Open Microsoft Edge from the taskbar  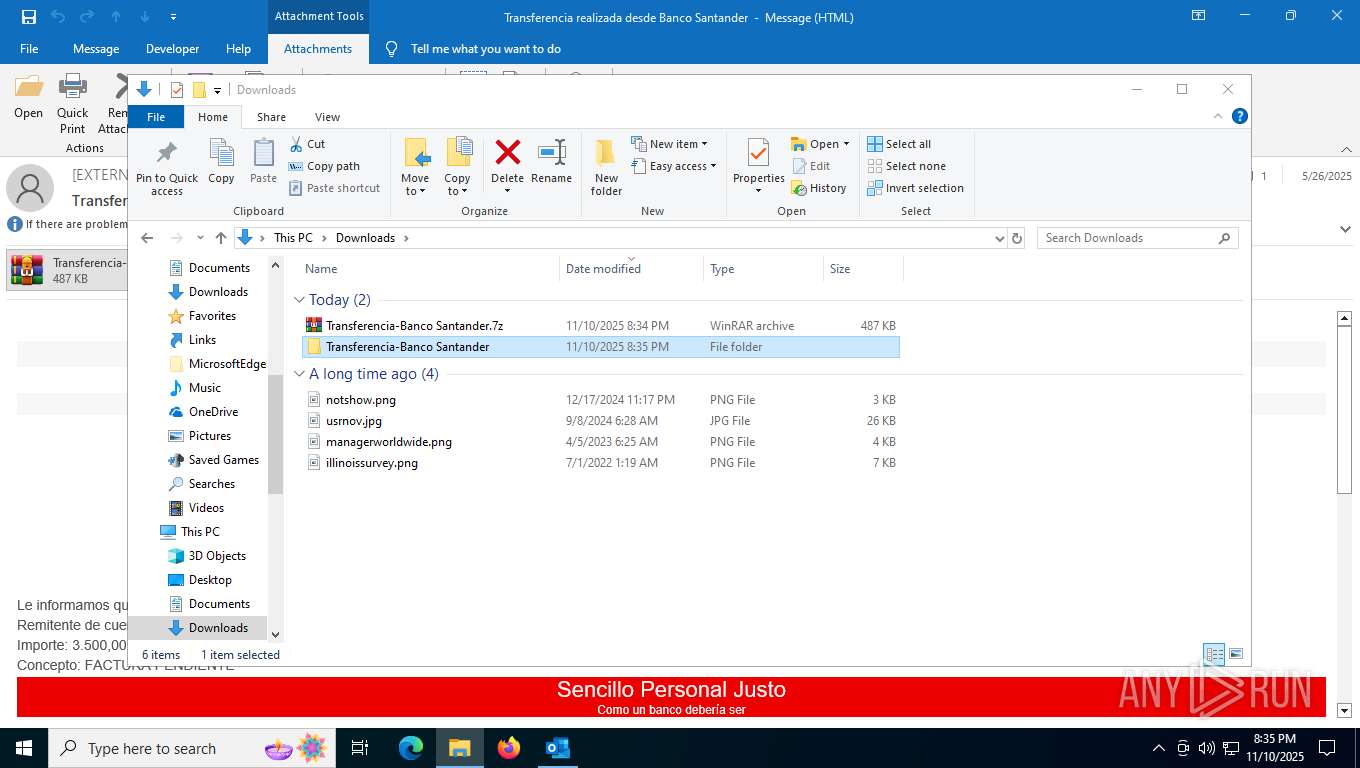(x=411, y=748)
